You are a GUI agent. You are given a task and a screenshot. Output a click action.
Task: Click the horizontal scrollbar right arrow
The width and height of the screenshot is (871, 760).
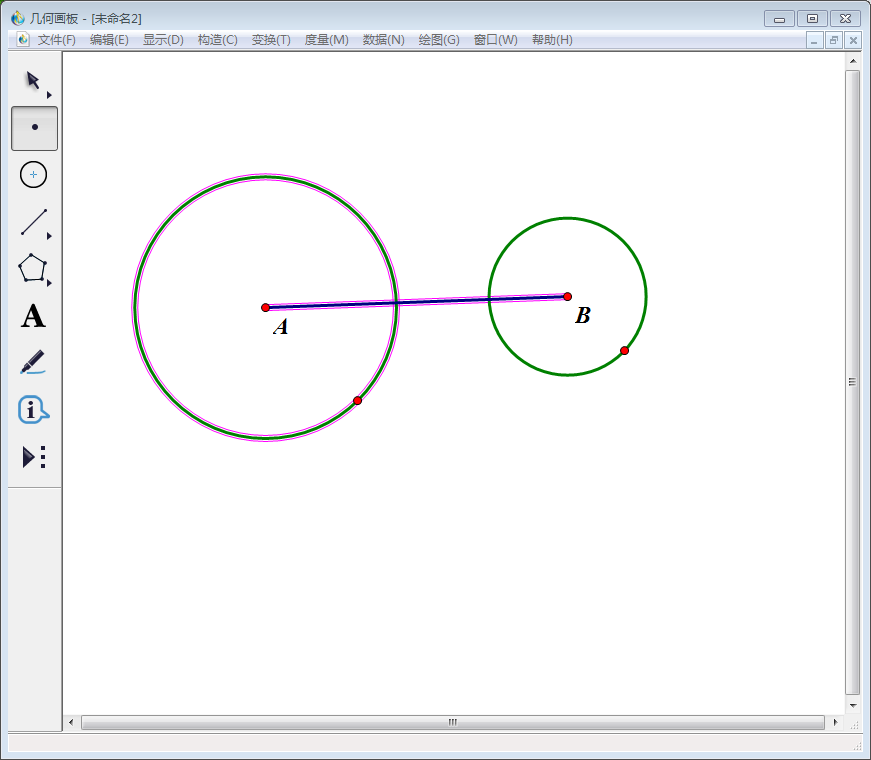click(x=835, y=722)
